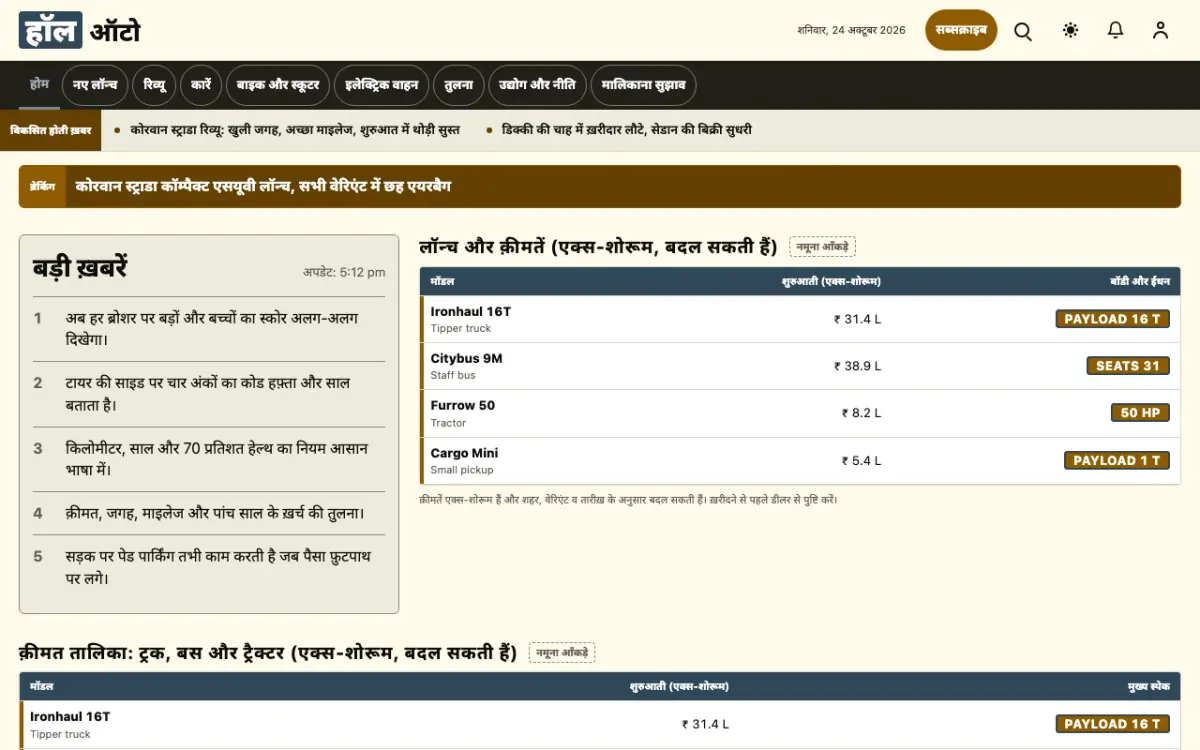Open ticker story about सेडान की बिक्री
This screenshot has width=1200, height=750.
coord(627,130)
